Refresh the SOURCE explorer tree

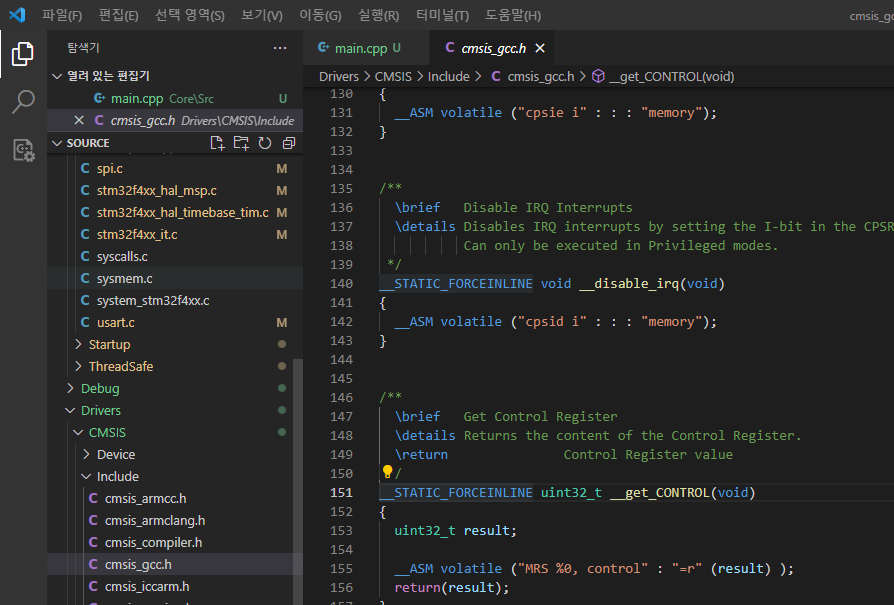pyautogui.click(x=265, y=143)
